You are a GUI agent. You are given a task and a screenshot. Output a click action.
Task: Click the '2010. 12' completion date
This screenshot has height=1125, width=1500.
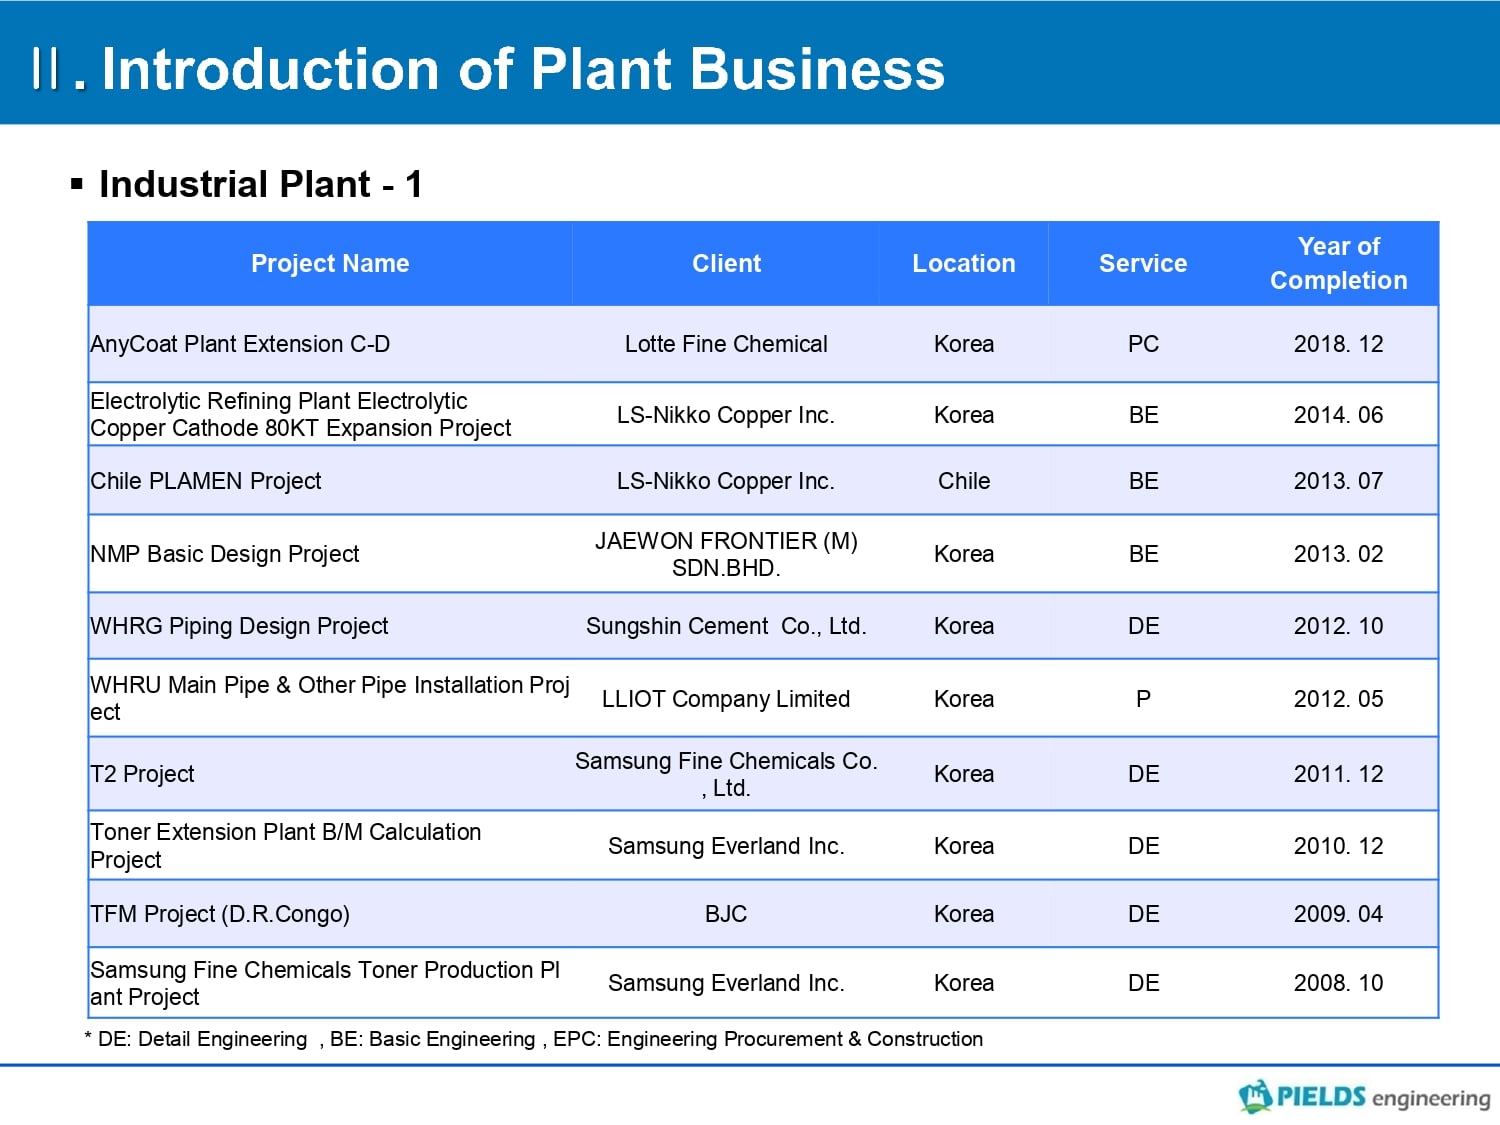point(1338,846)
